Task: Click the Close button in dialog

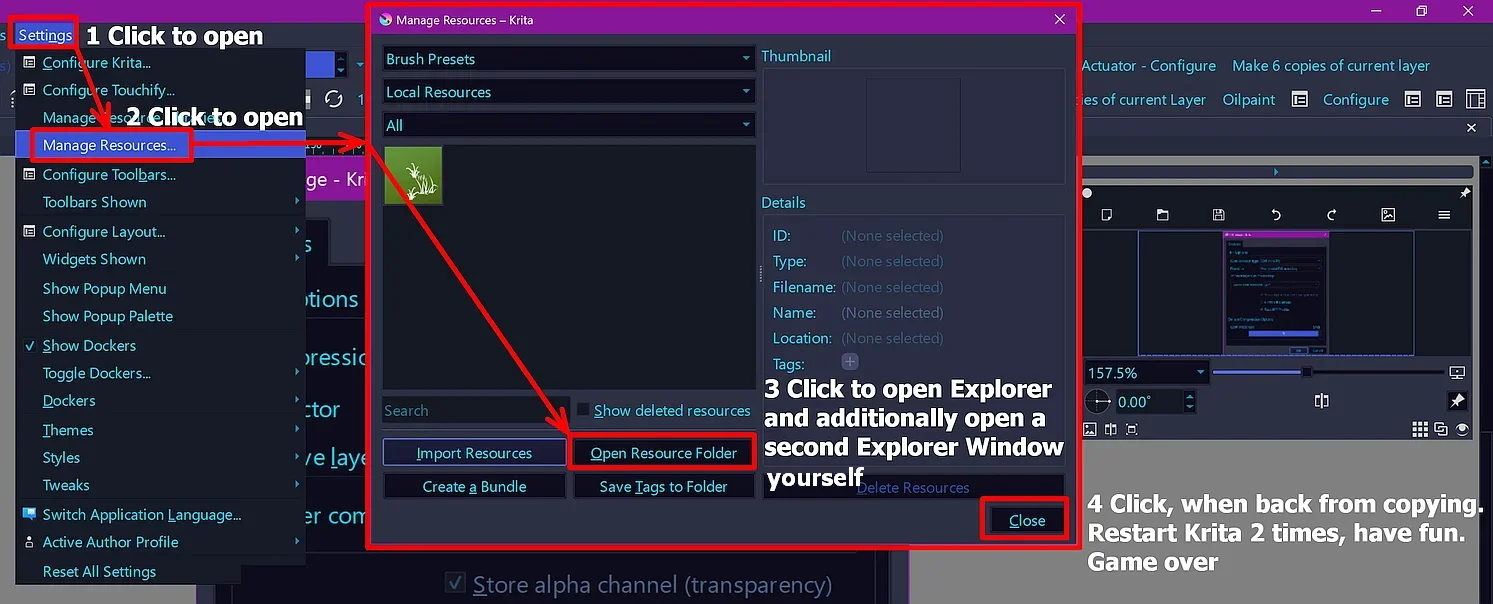Action: (x=1027, y=520)
